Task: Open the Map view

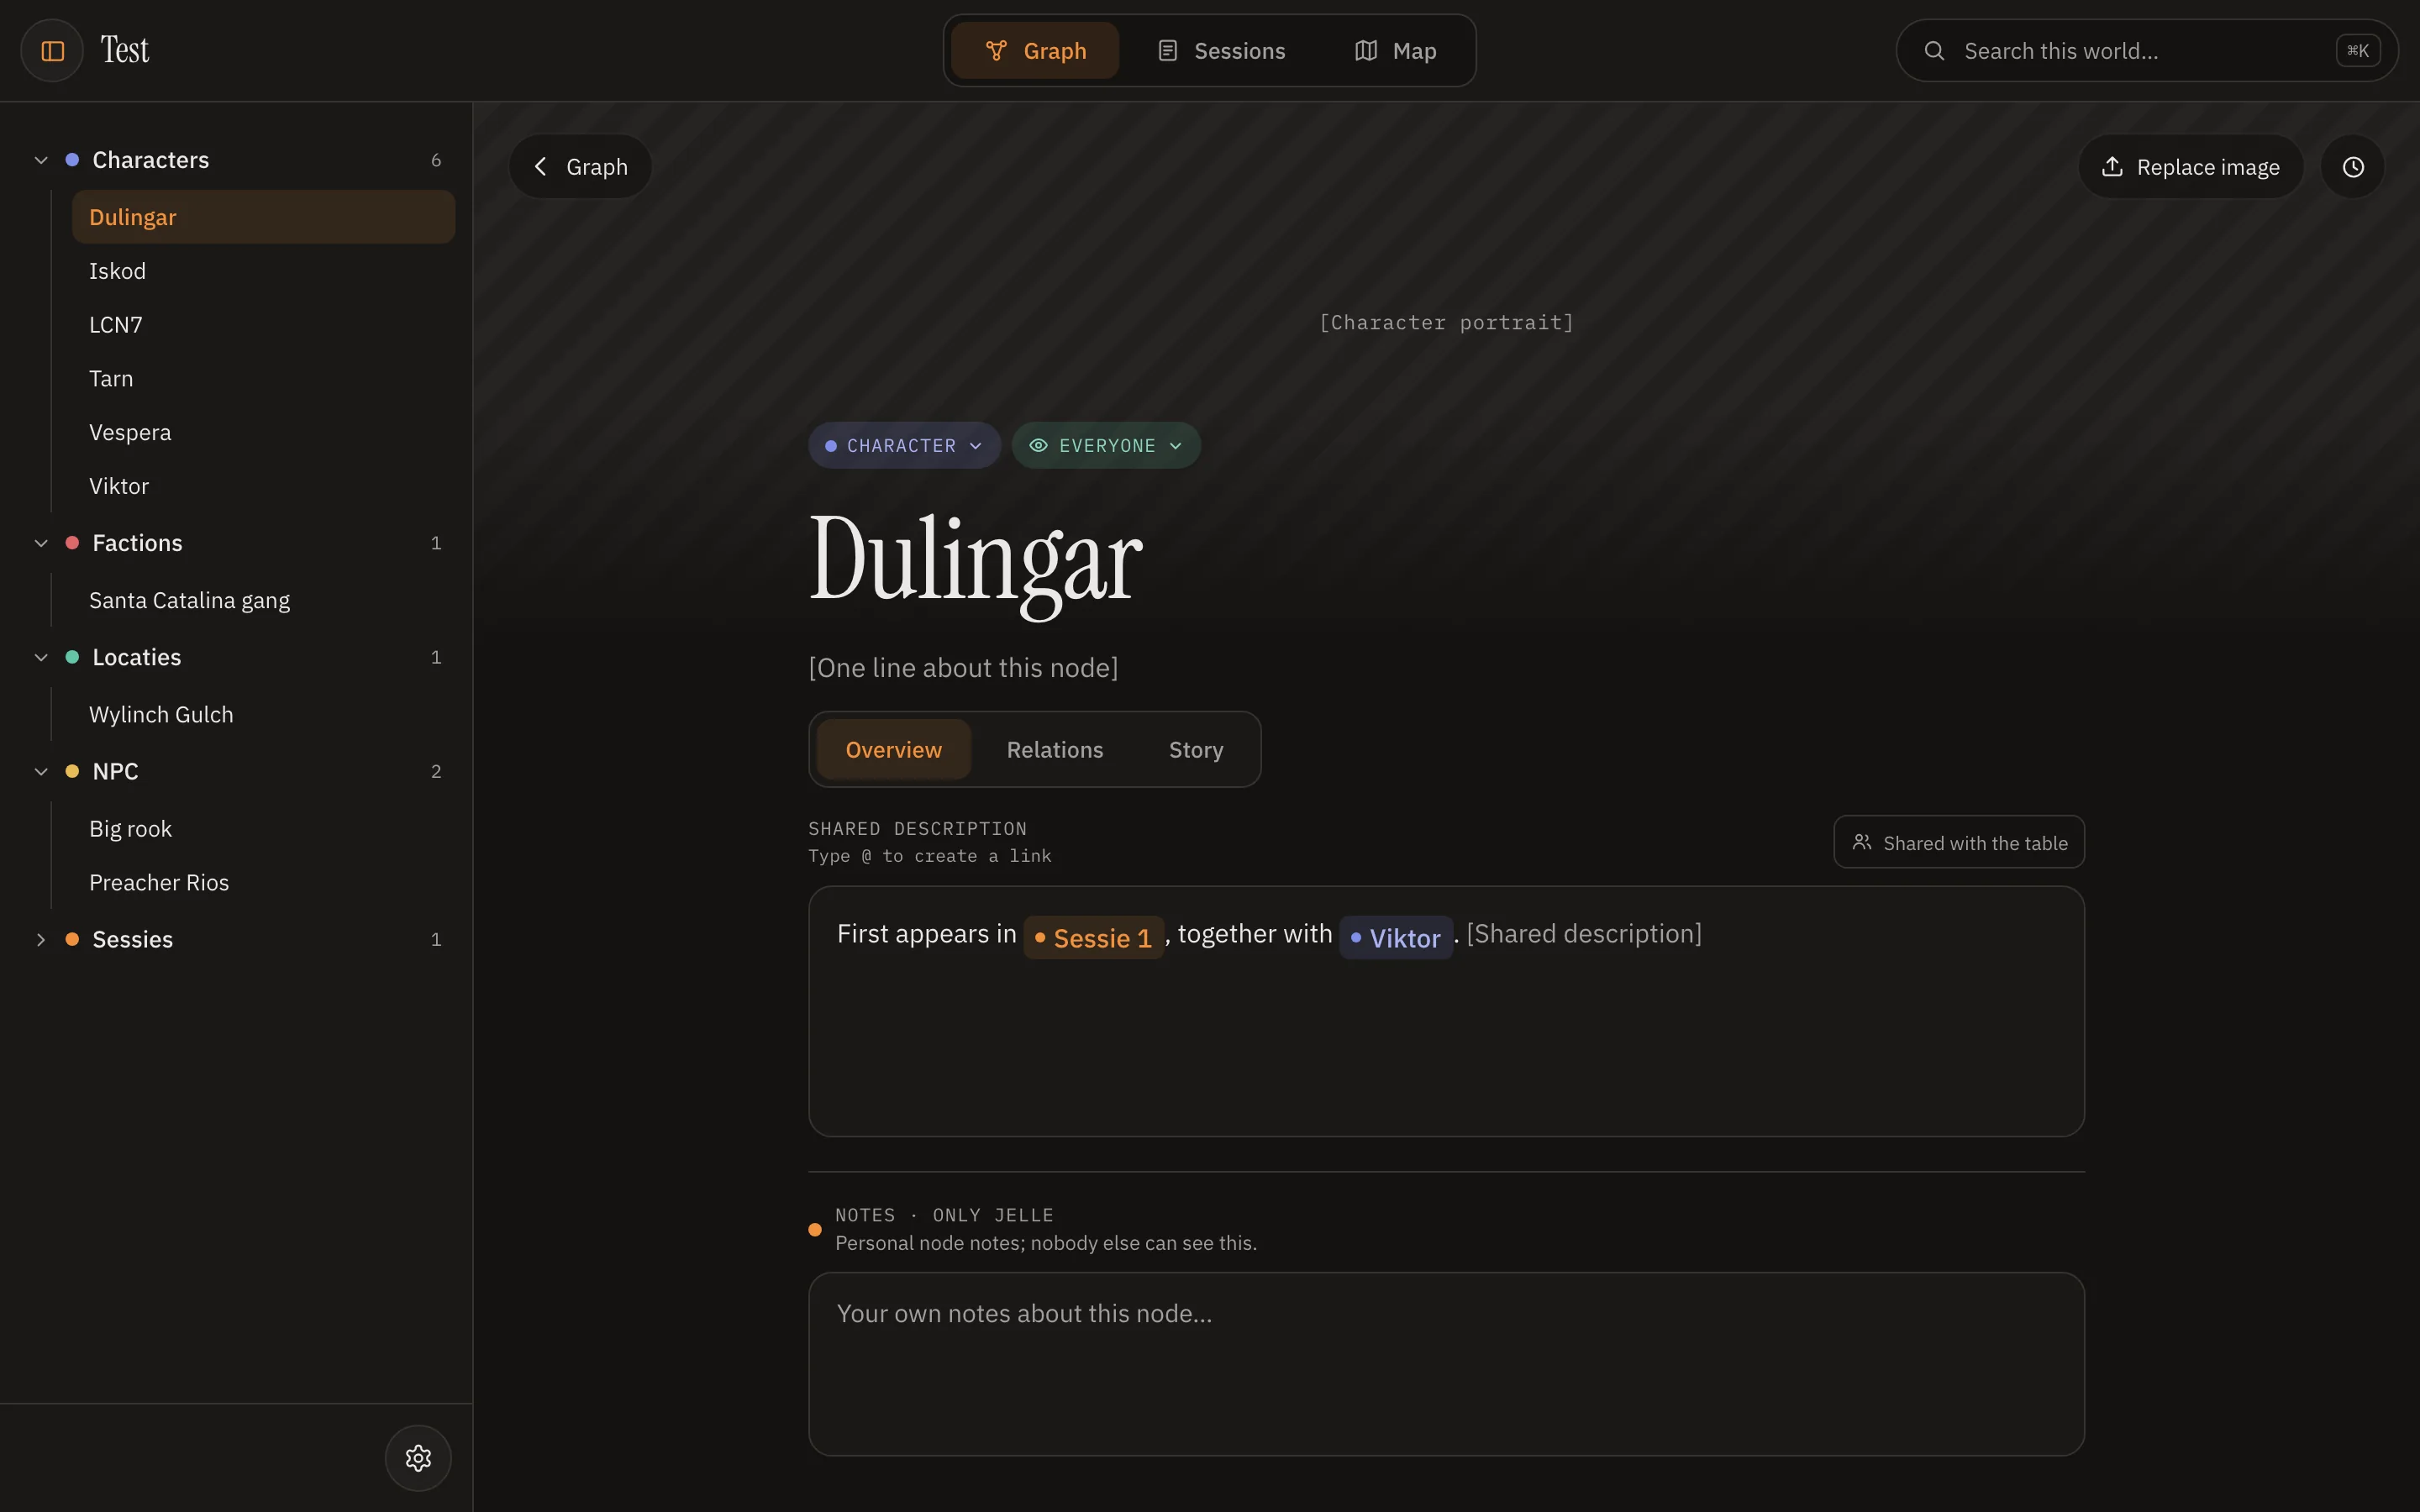Action: pos(1395,50)
